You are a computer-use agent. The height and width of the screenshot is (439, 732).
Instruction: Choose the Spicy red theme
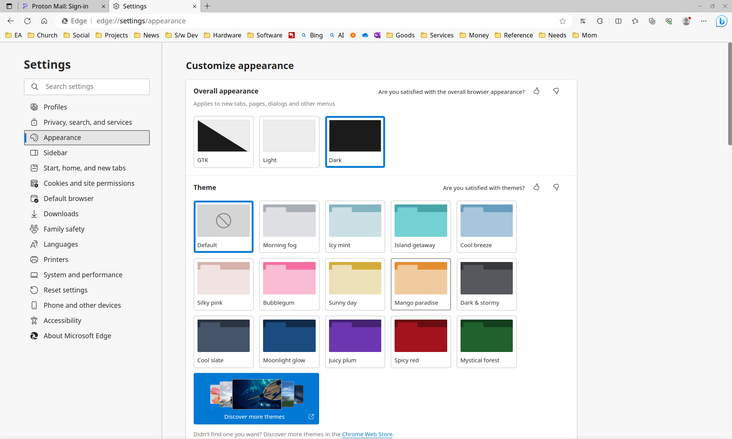(x=421, y=341)
